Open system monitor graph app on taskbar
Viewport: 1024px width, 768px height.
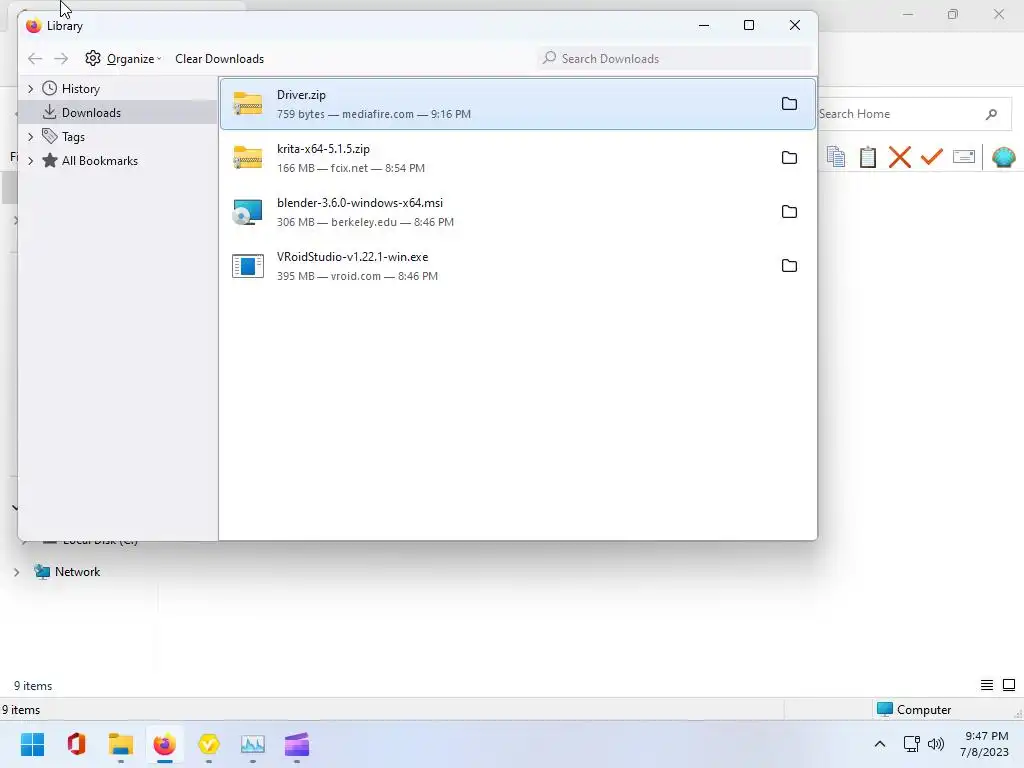253,744
